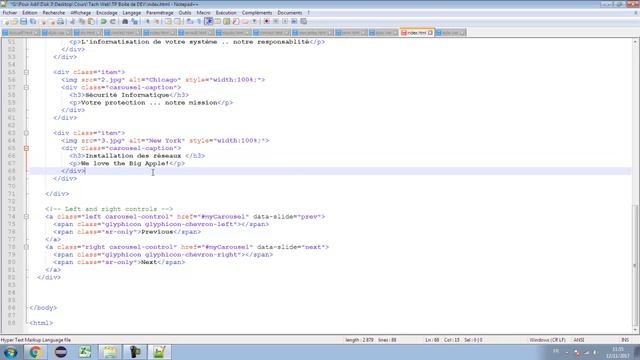Undo the last edit via toolbar
Image resolution: width=640 pixels, height=360 pixels.
click(104, 21)
